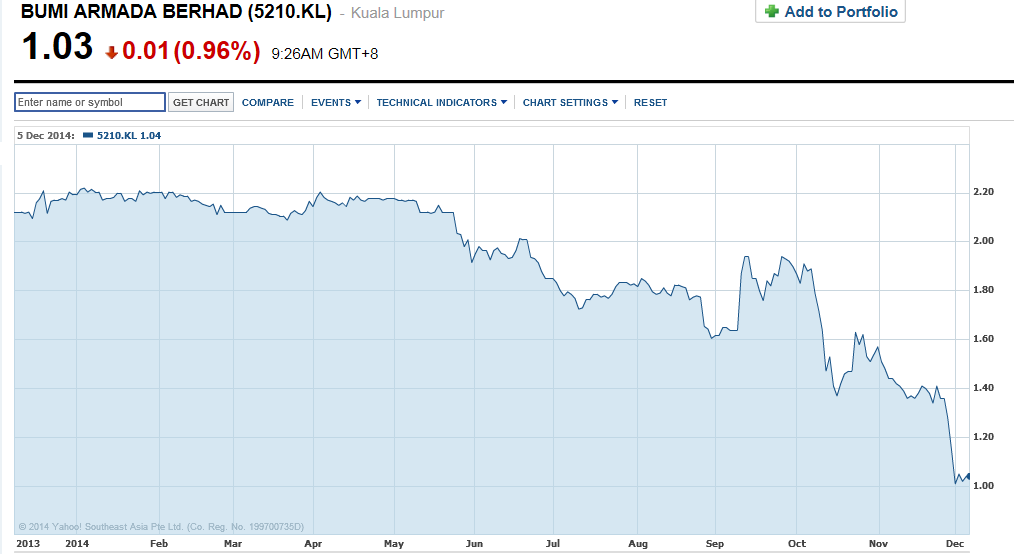Click the 5 Dec 2014 date label
Image resolution: width=1014 pixels, height=554 pixels.
tap(46, 136)
